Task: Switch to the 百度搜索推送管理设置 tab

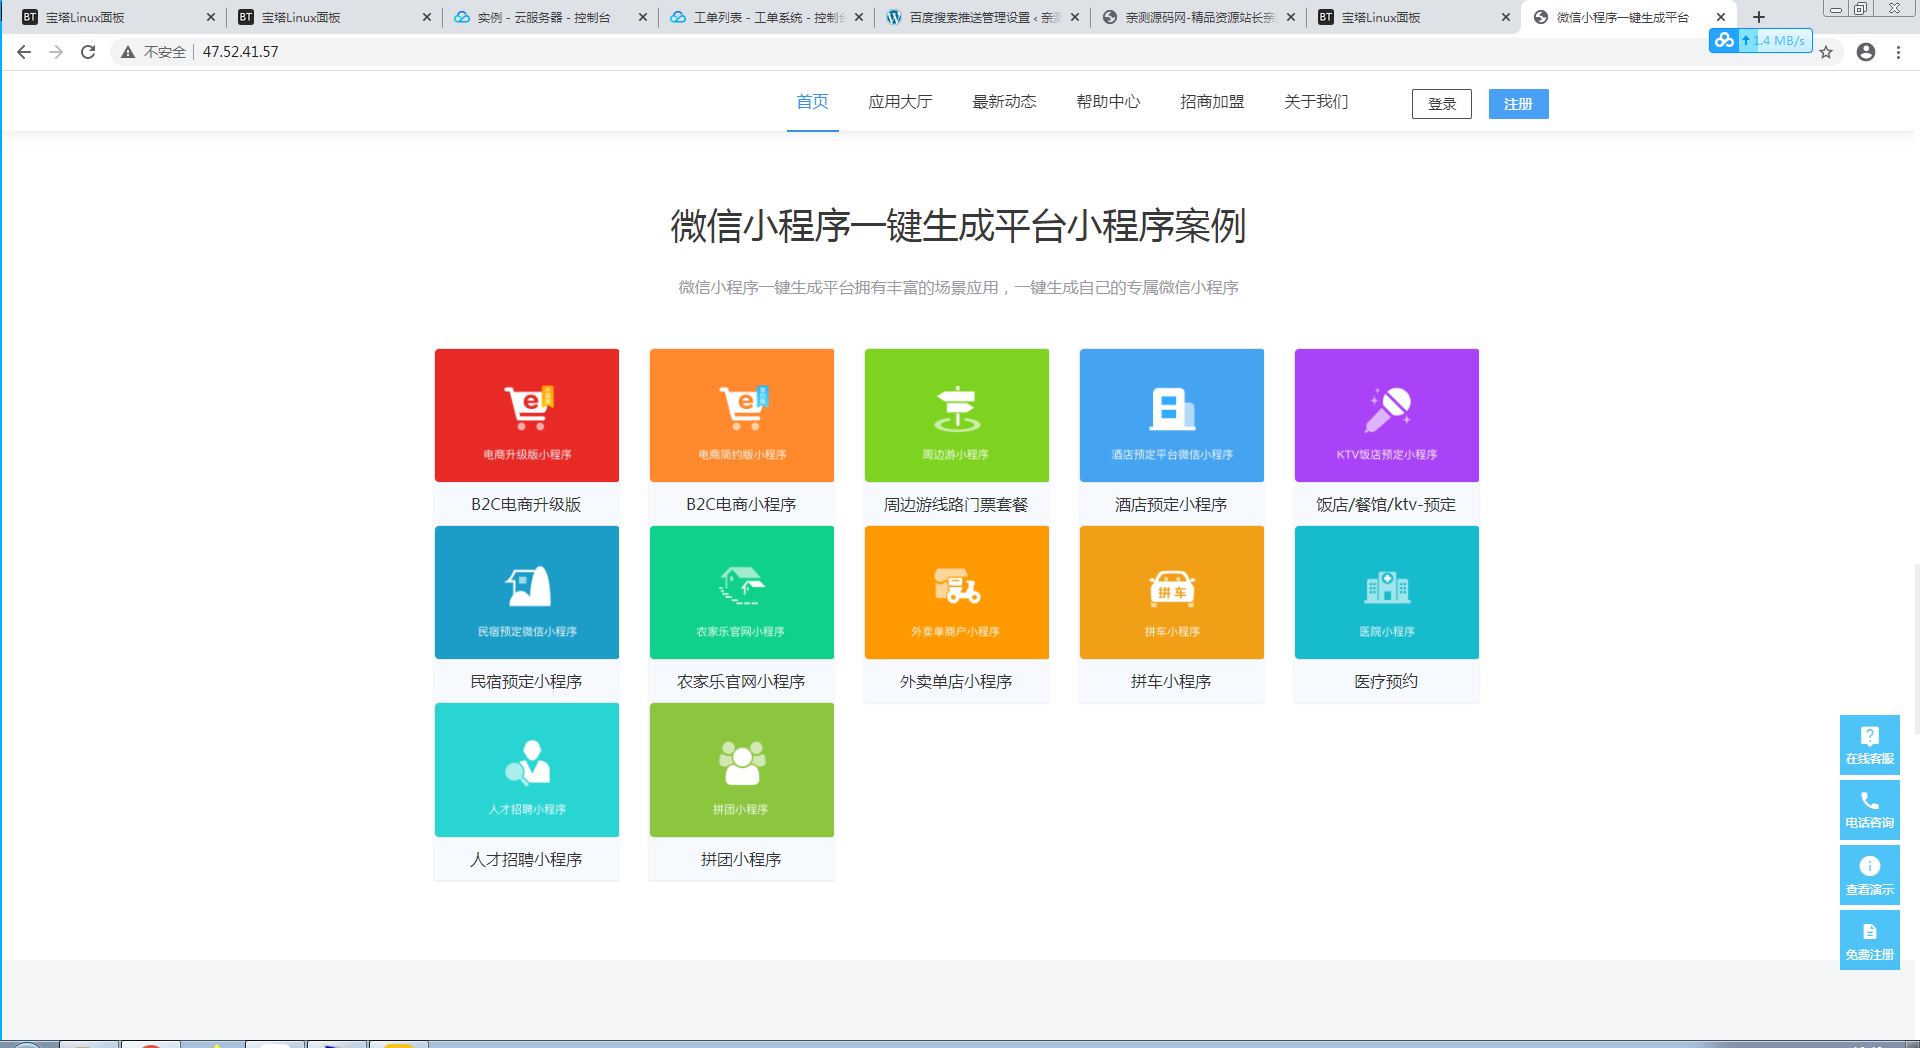Action: click(982, 17)
